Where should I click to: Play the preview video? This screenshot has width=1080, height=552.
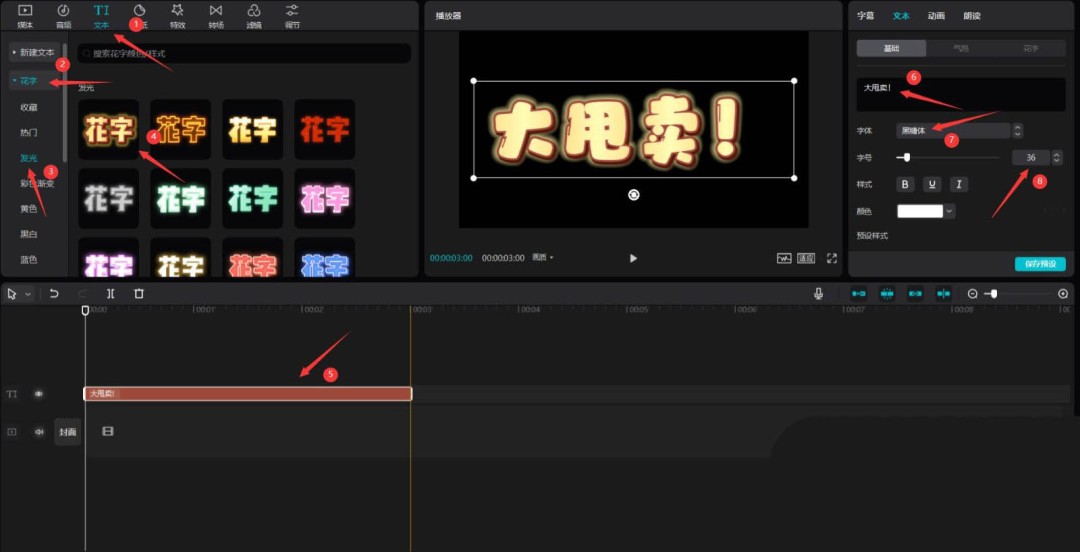pos(634,258)
